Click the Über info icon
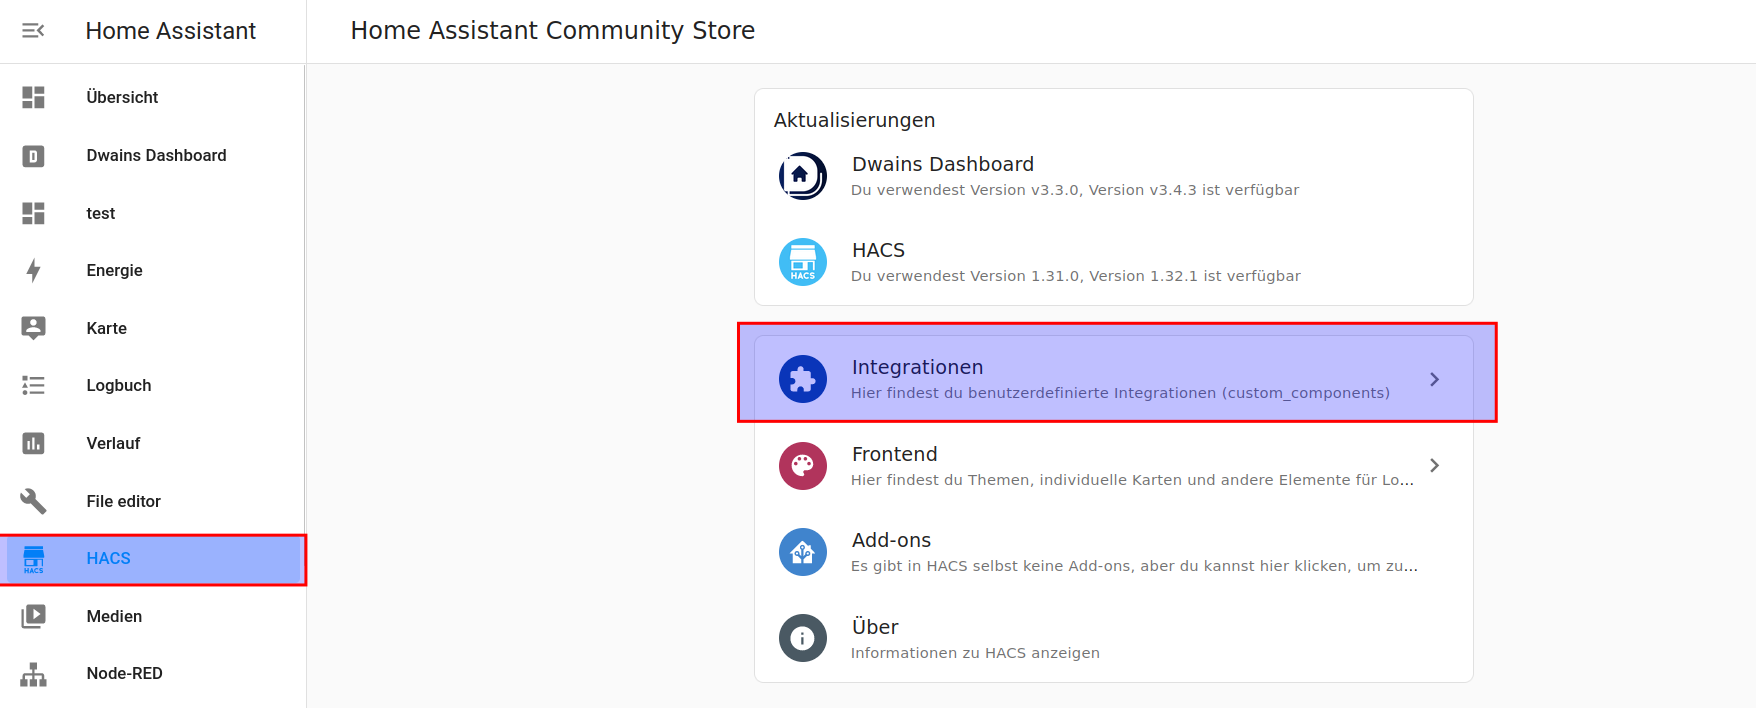This screenshot has height=708, width=1756. [802, 638]
